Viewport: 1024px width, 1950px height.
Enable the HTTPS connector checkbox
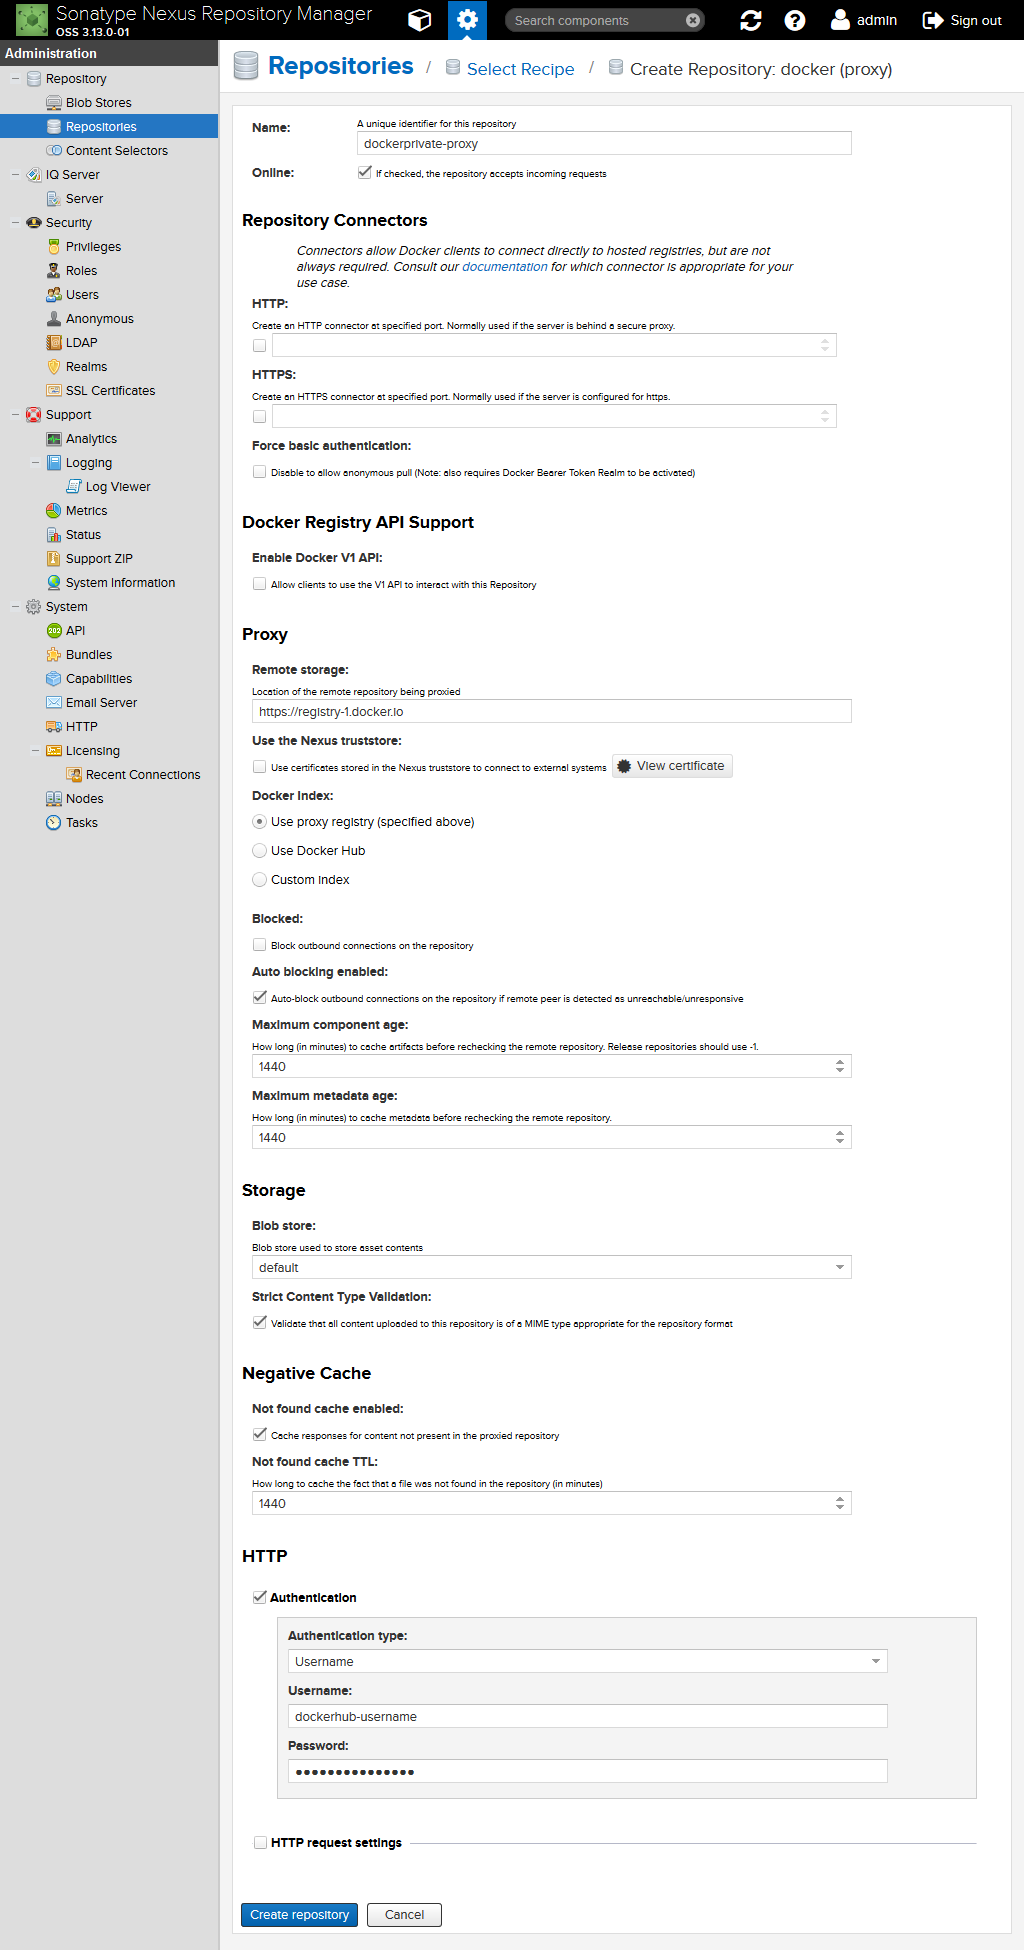(259, 416)
